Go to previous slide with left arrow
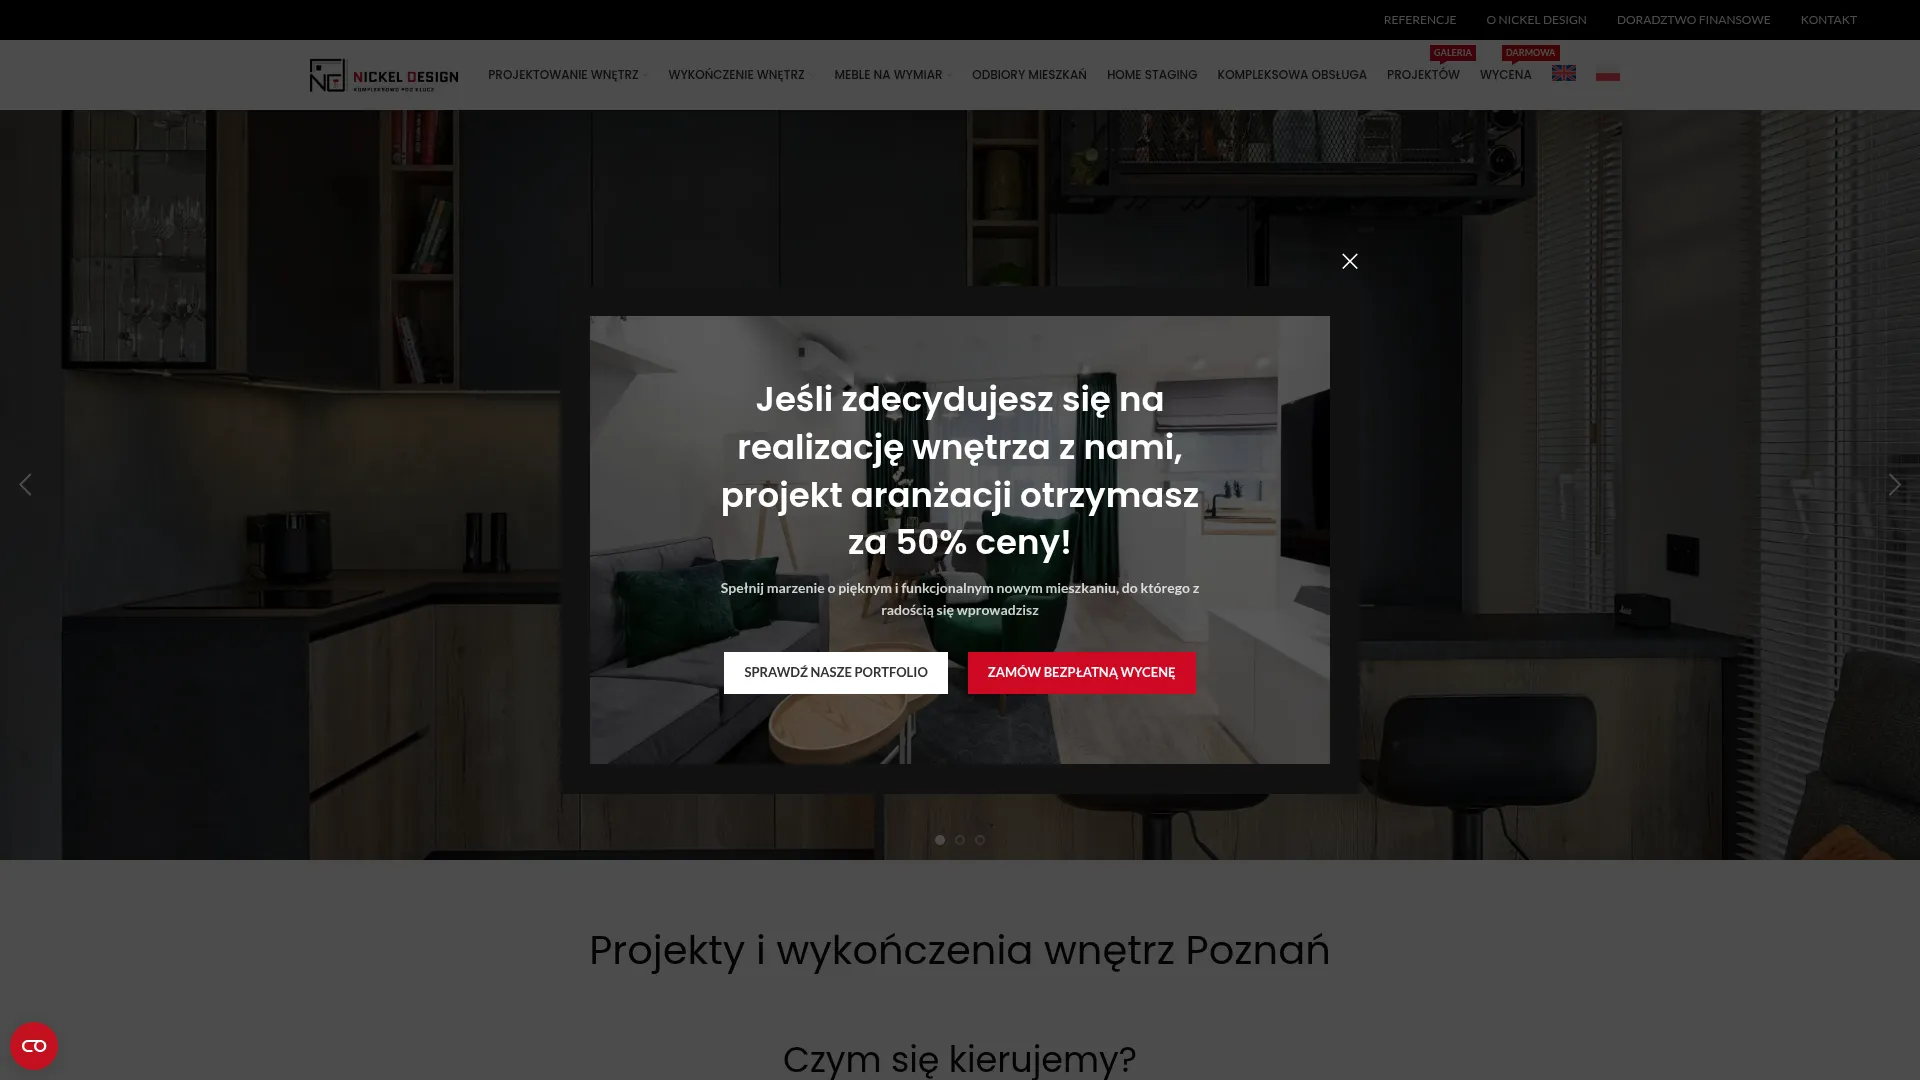Image resolution: width=1920 pixels, height=1080 pixels. 25,484
